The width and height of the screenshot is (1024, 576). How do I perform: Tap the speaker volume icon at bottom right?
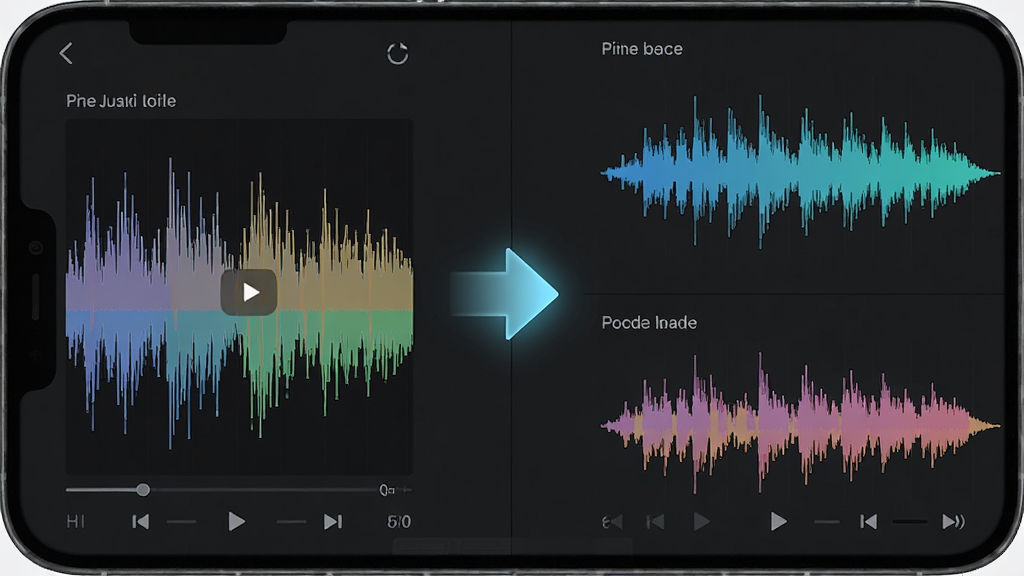pos(953,521)
